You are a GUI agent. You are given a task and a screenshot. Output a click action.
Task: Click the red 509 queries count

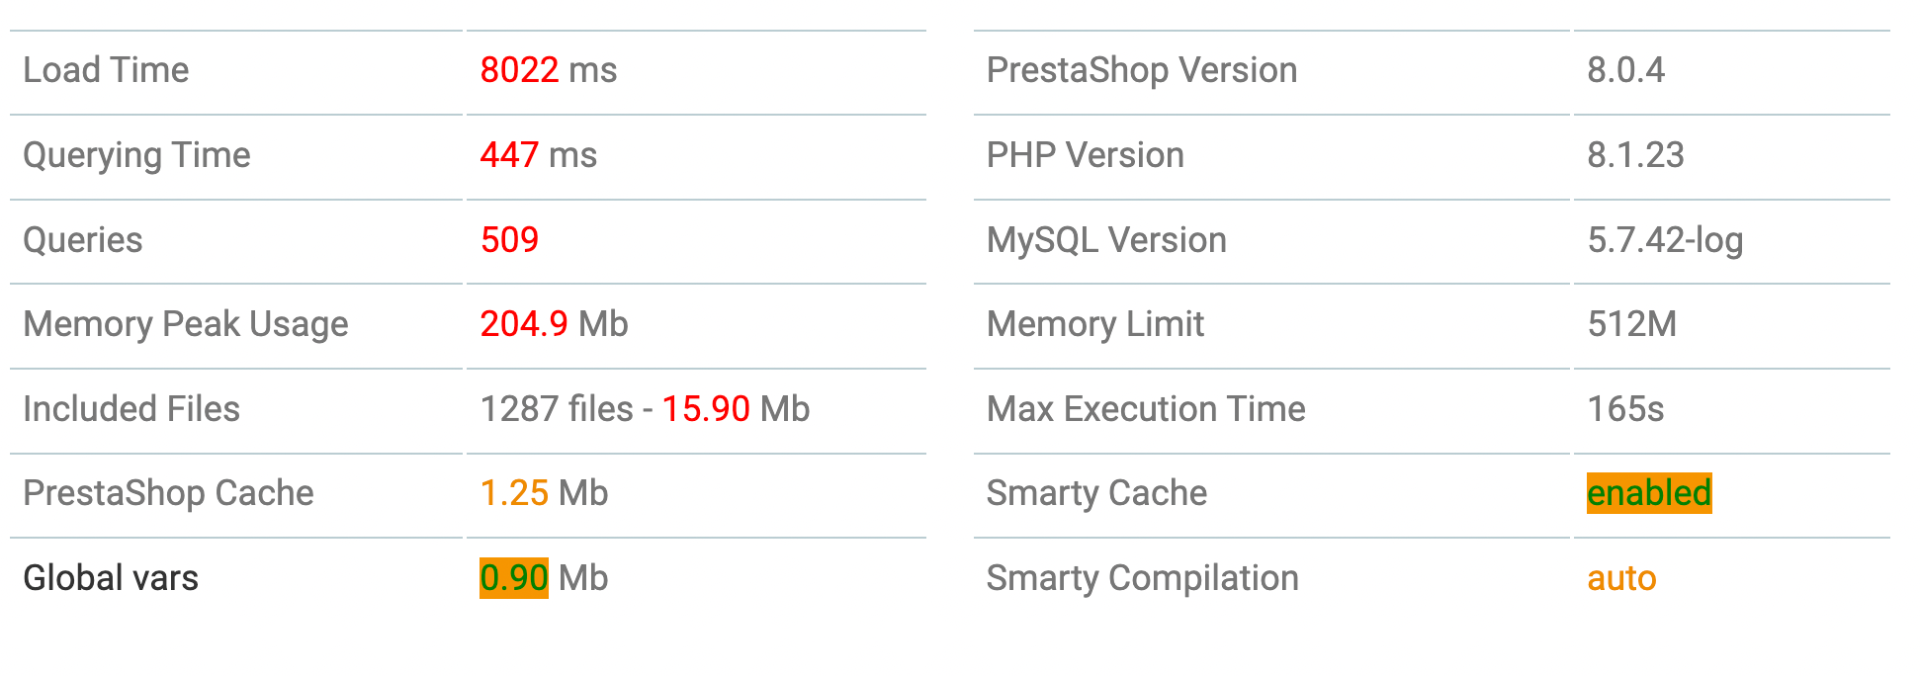pos(509,240)
